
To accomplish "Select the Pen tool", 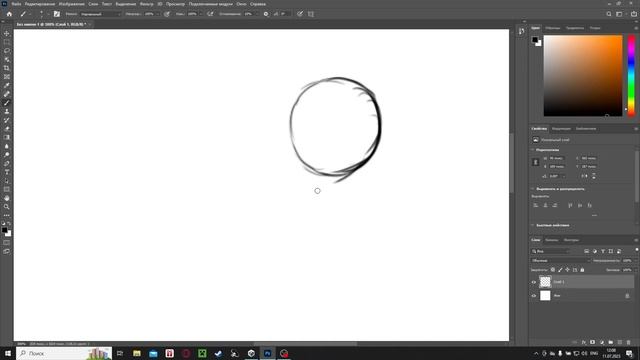I will point(7,163).
